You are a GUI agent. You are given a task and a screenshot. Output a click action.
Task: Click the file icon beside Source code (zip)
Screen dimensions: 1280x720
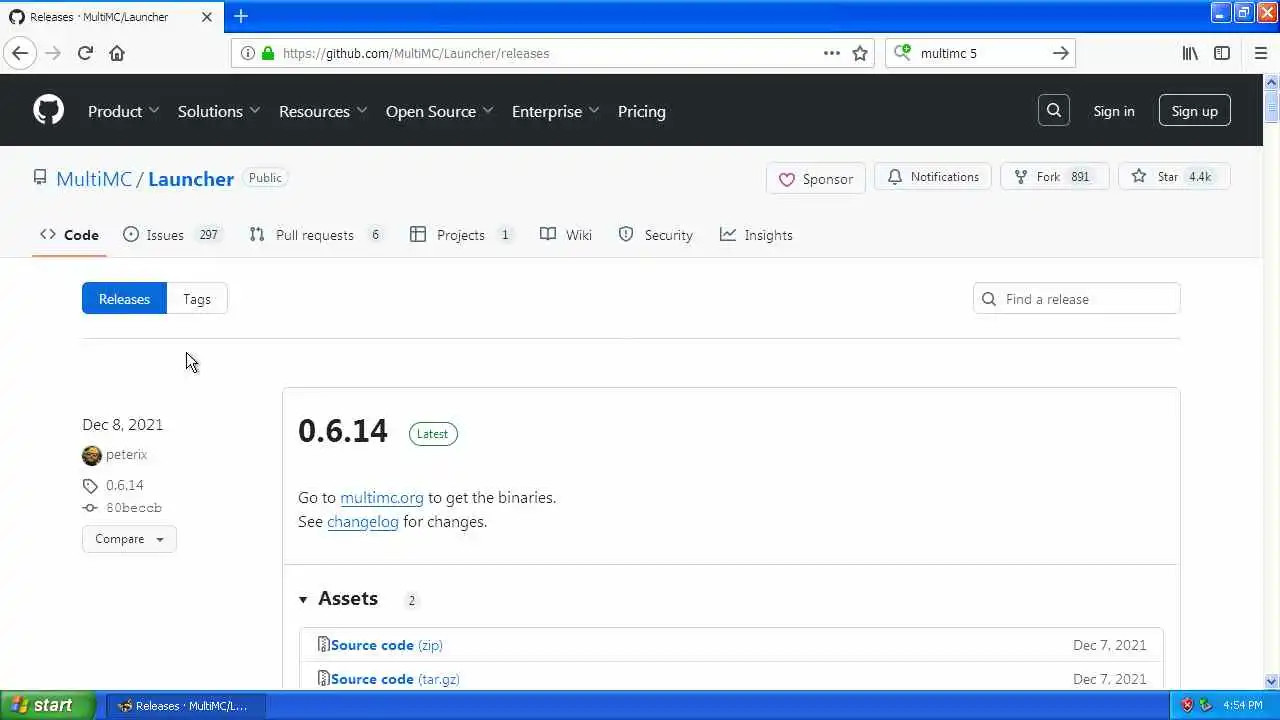[323, 644]
